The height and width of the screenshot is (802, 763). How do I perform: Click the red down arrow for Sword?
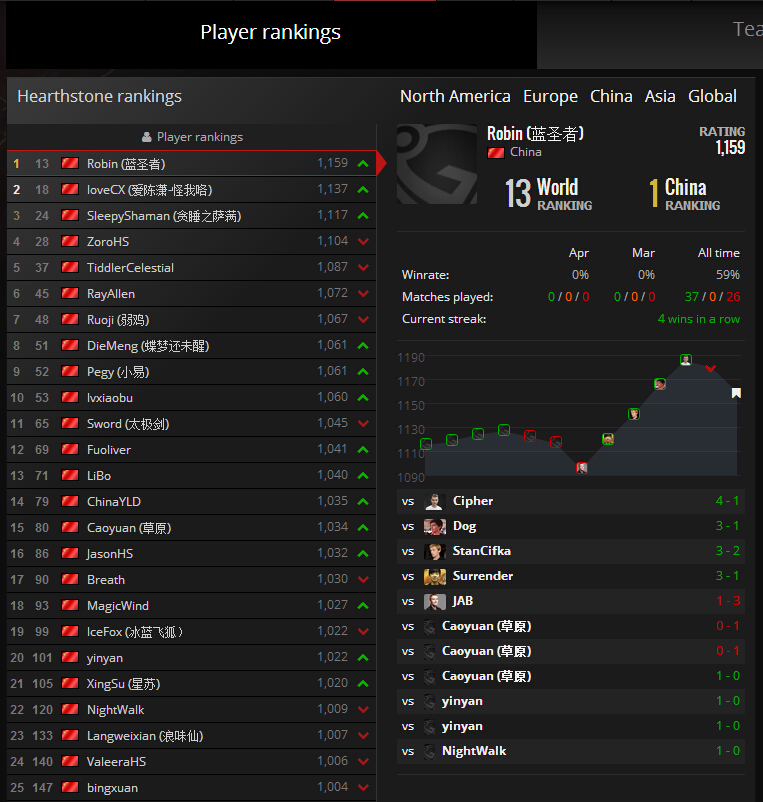[x=363, y=424]
